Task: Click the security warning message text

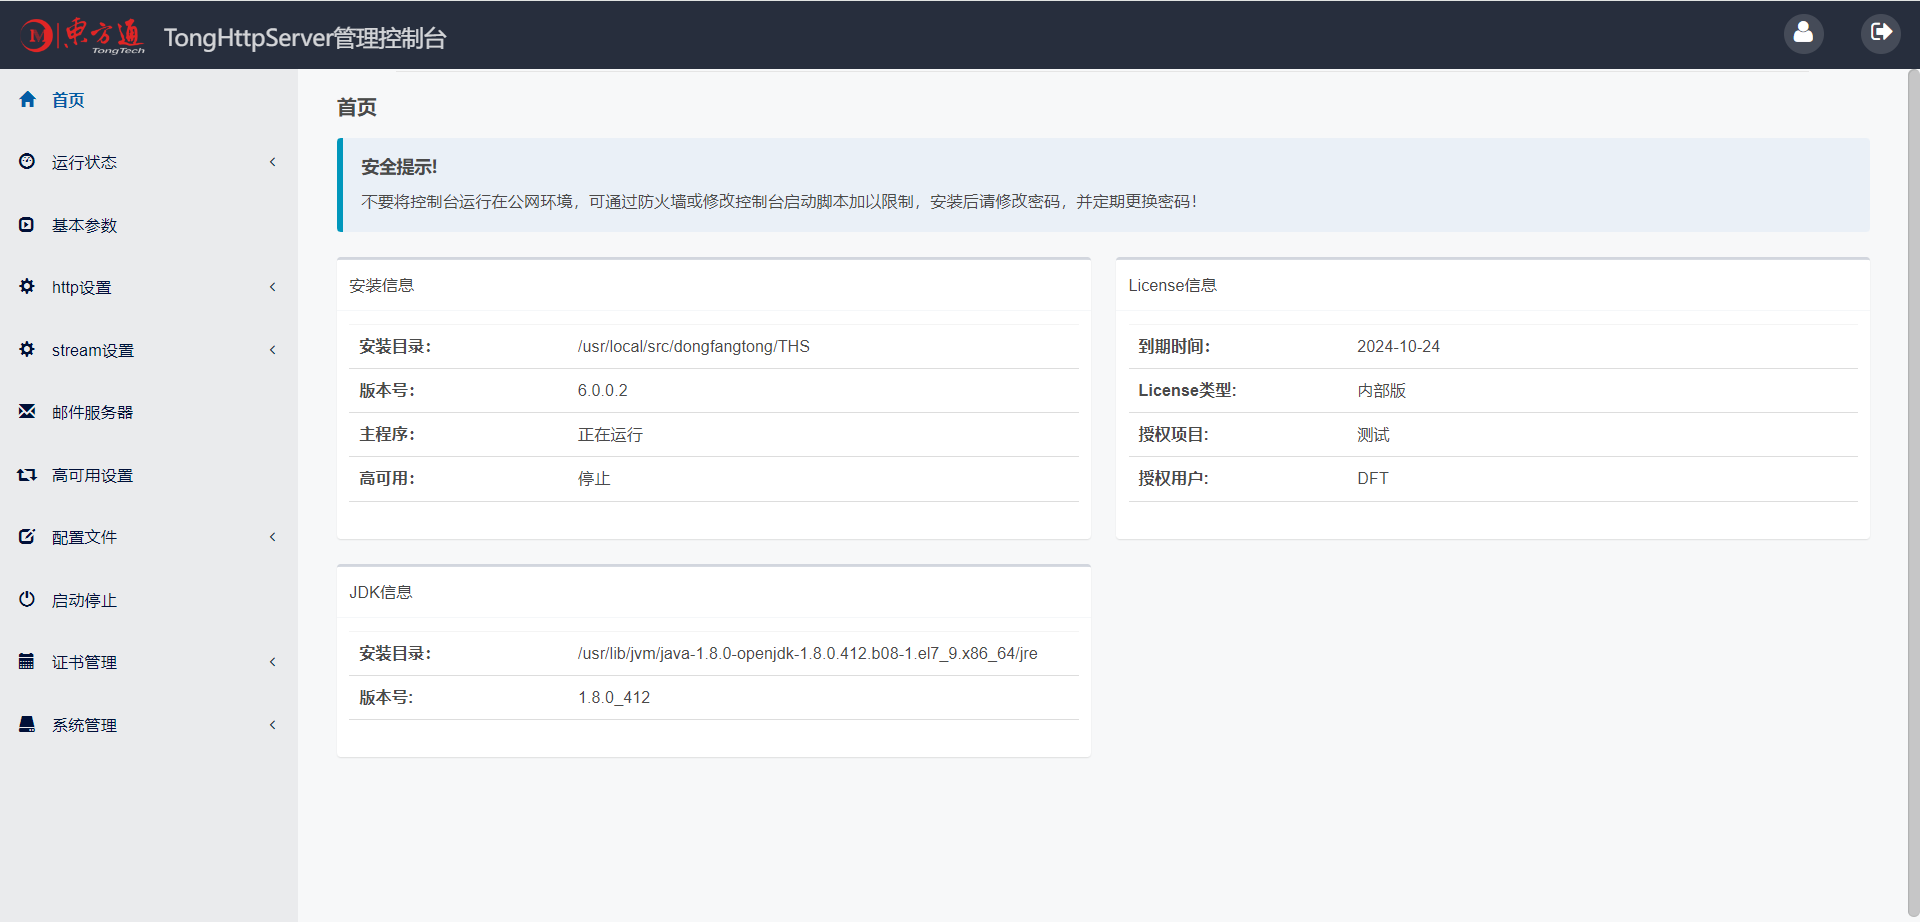Action: coord(778,201)
